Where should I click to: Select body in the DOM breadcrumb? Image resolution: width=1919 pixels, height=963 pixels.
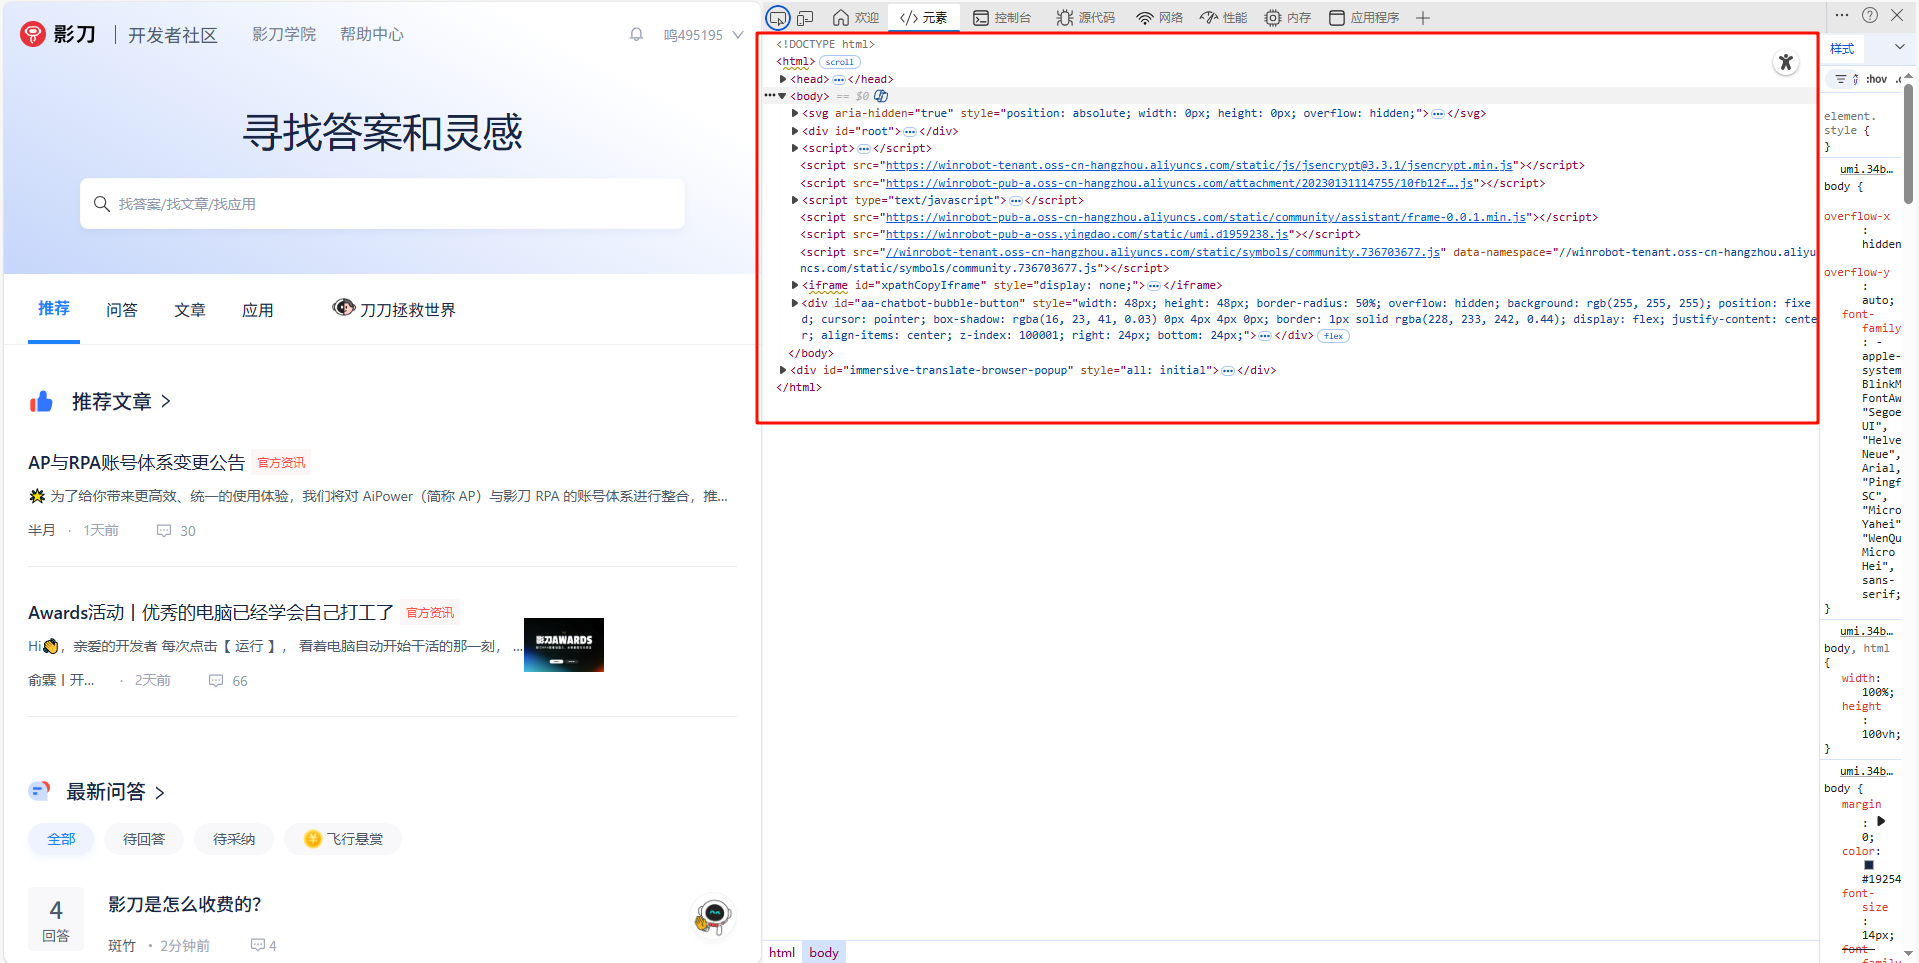click(824, 952)
